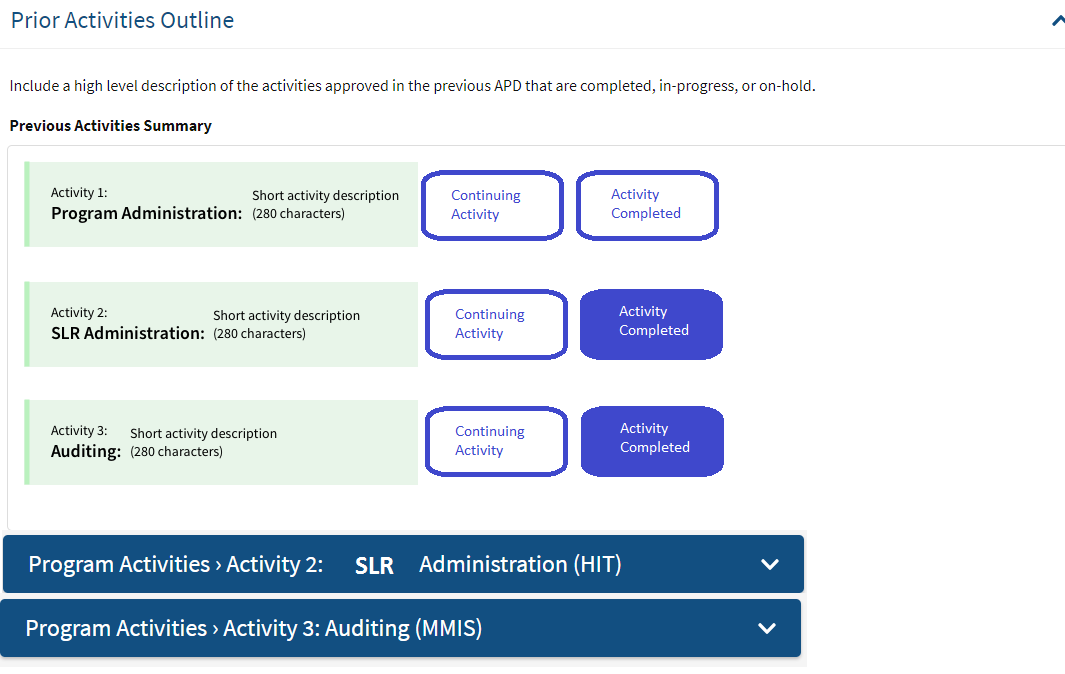This screenshot has height=674, width=1065.
Task: Expand the Program Activities Activity 3 accordion
Action: (x=400, y=628)
